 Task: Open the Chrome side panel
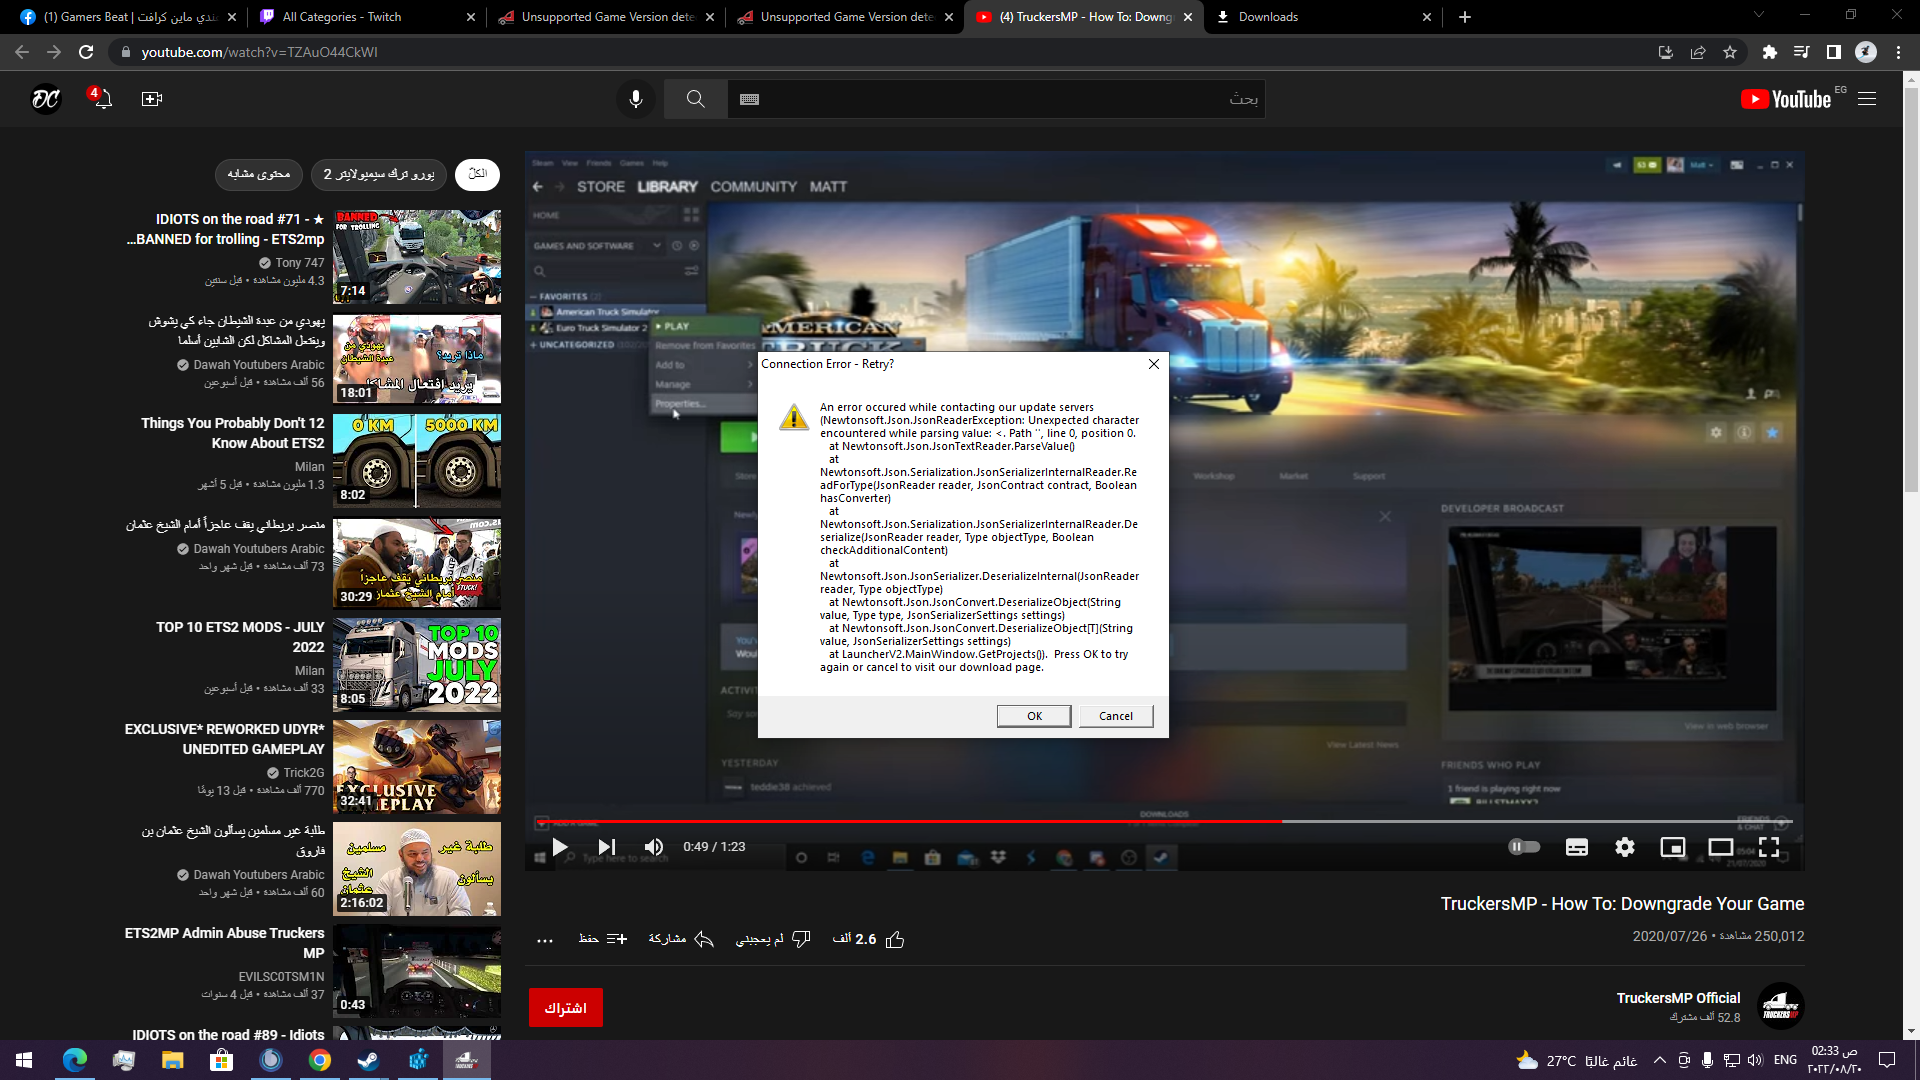click(1834, 52)
